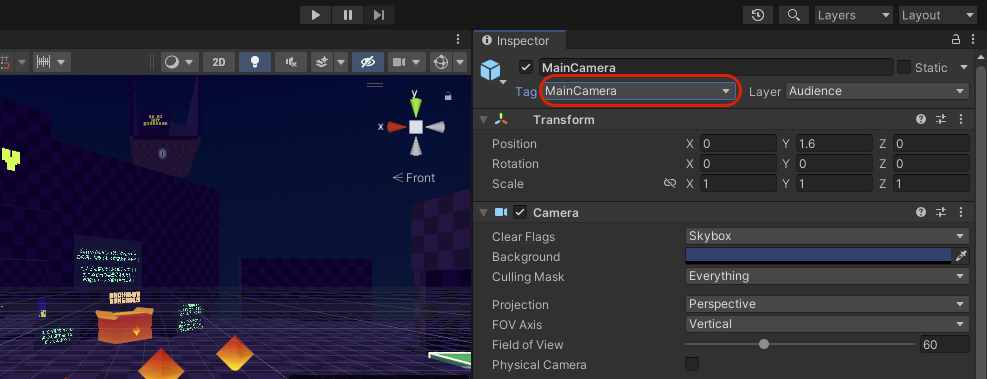Open Transform component help icon

[921, 120]
